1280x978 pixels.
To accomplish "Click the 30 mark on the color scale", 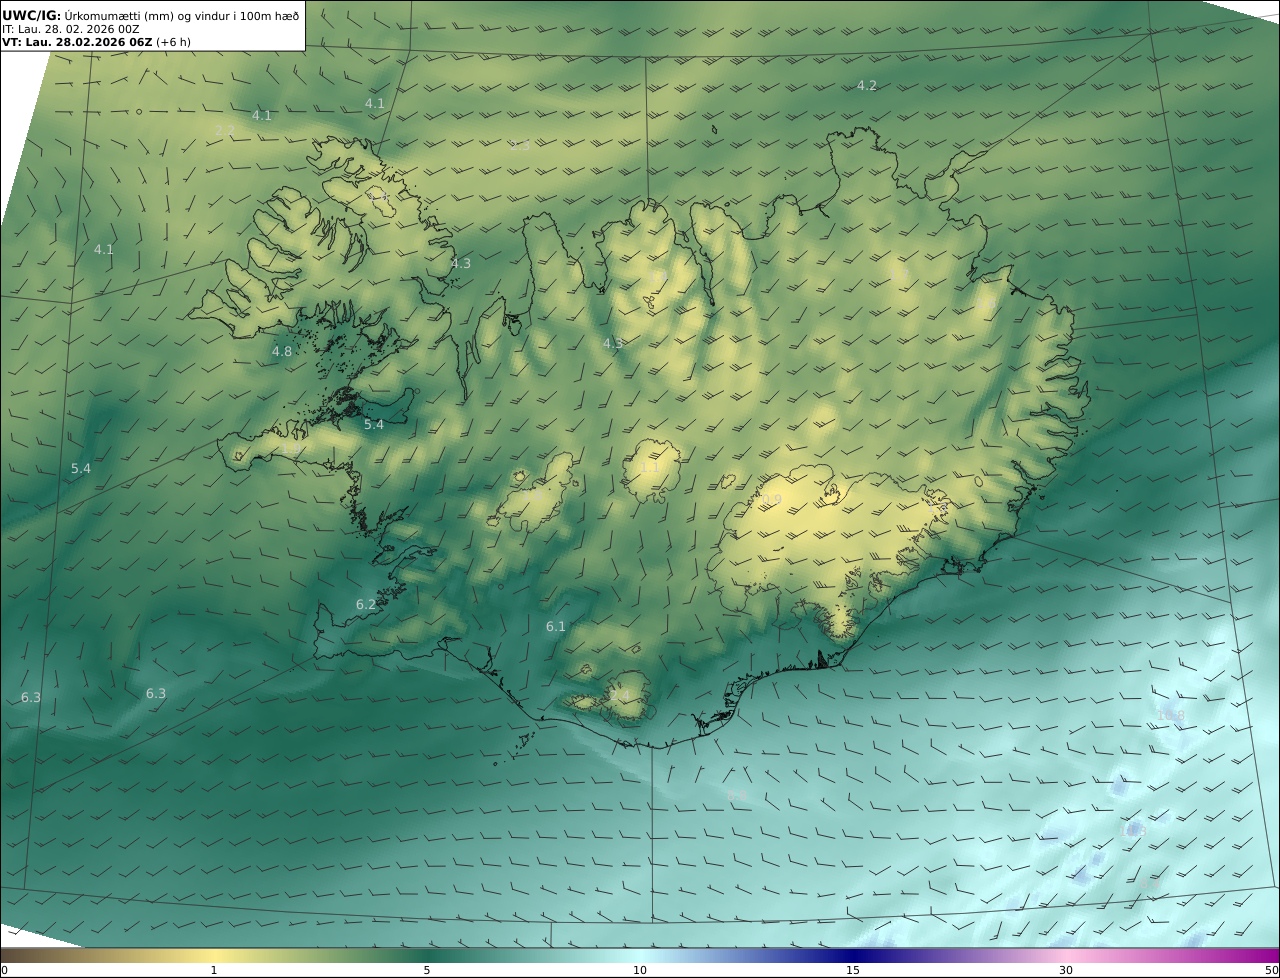I will (x=1066, y=970).
